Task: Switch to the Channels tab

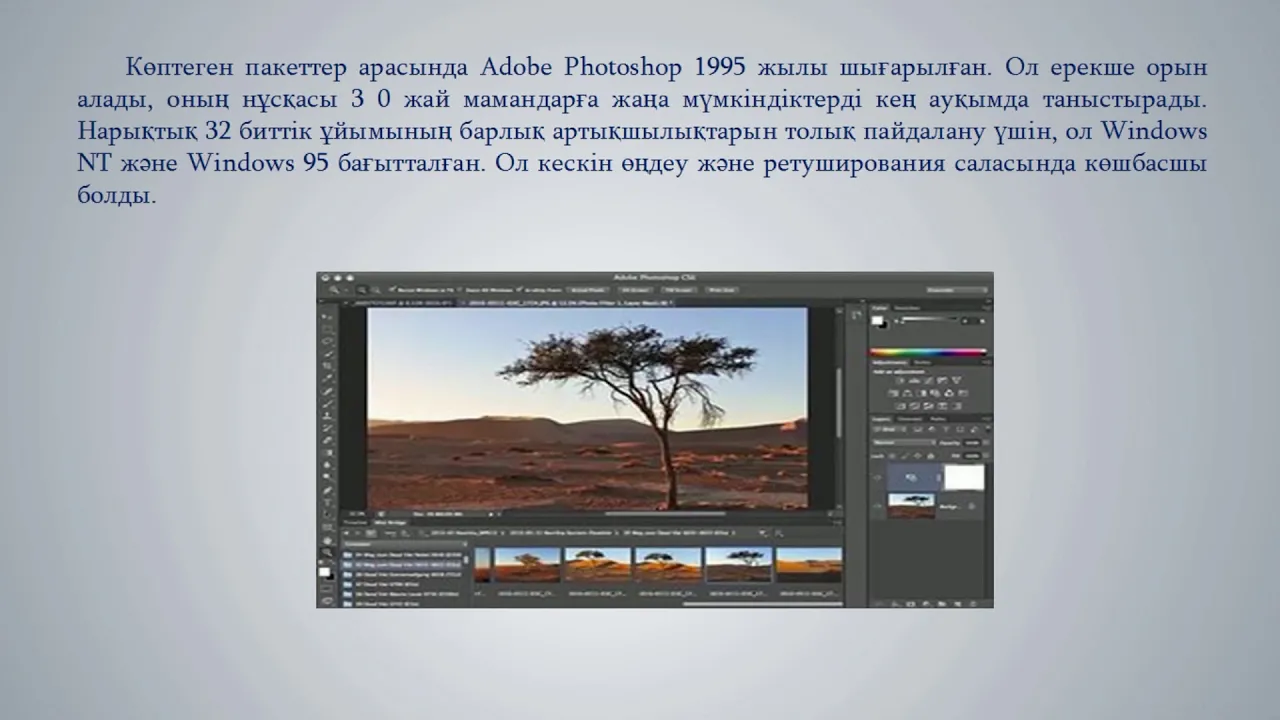Action: point(910,419)
